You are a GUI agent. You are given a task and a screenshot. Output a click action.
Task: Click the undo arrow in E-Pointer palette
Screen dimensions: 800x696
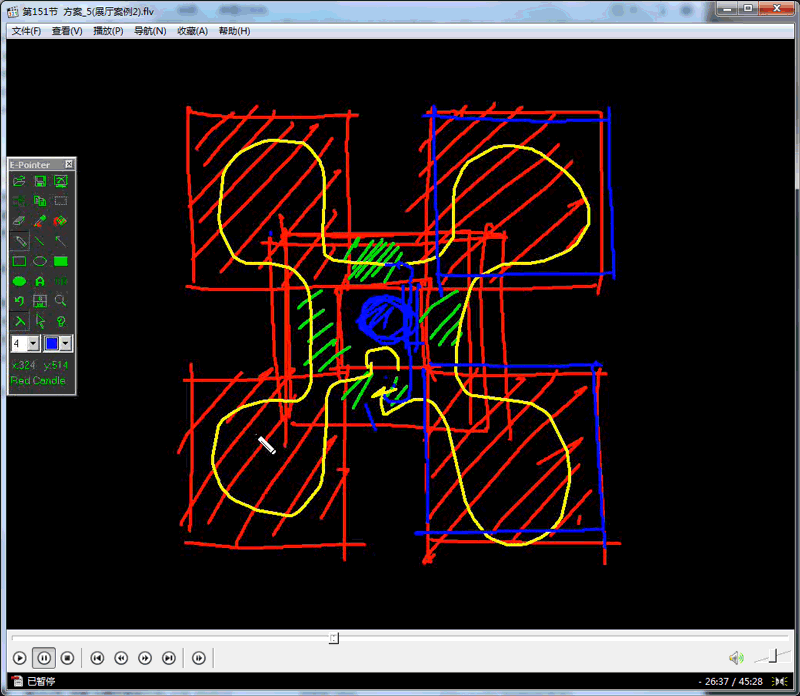pos(19,300)
